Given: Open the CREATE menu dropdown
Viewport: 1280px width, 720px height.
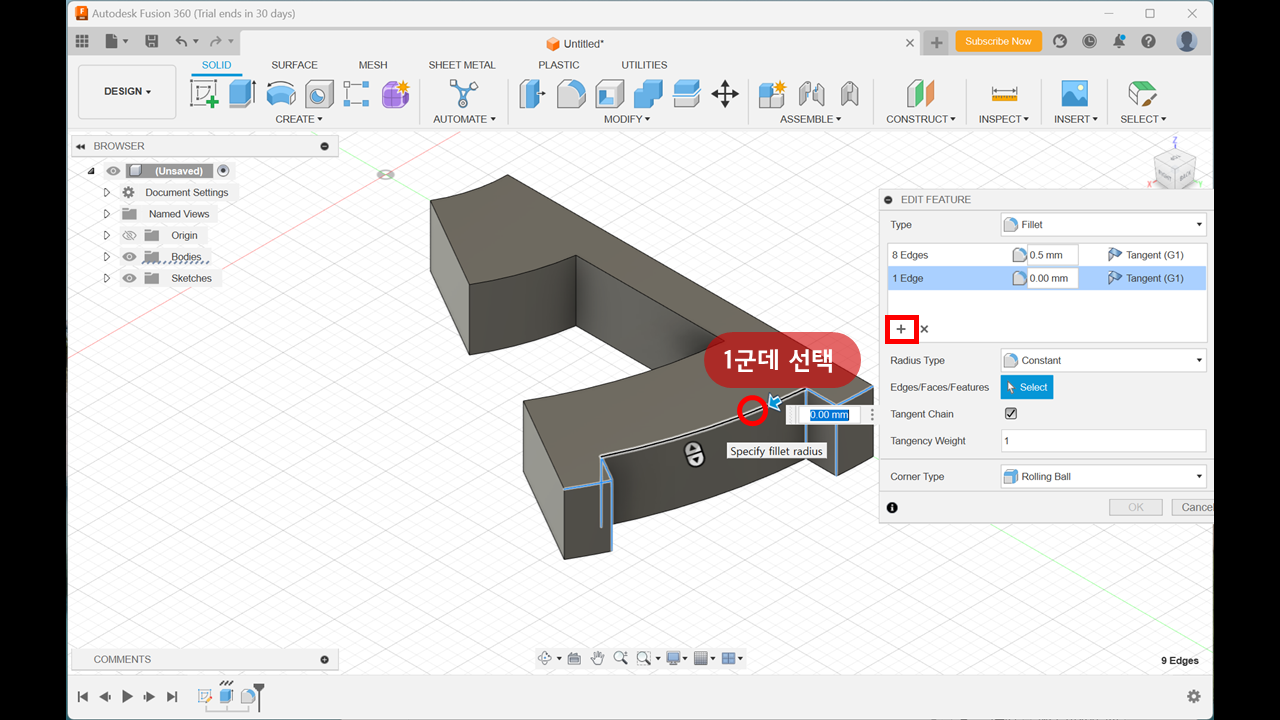Looking at the screenshot, I should 299,119.
